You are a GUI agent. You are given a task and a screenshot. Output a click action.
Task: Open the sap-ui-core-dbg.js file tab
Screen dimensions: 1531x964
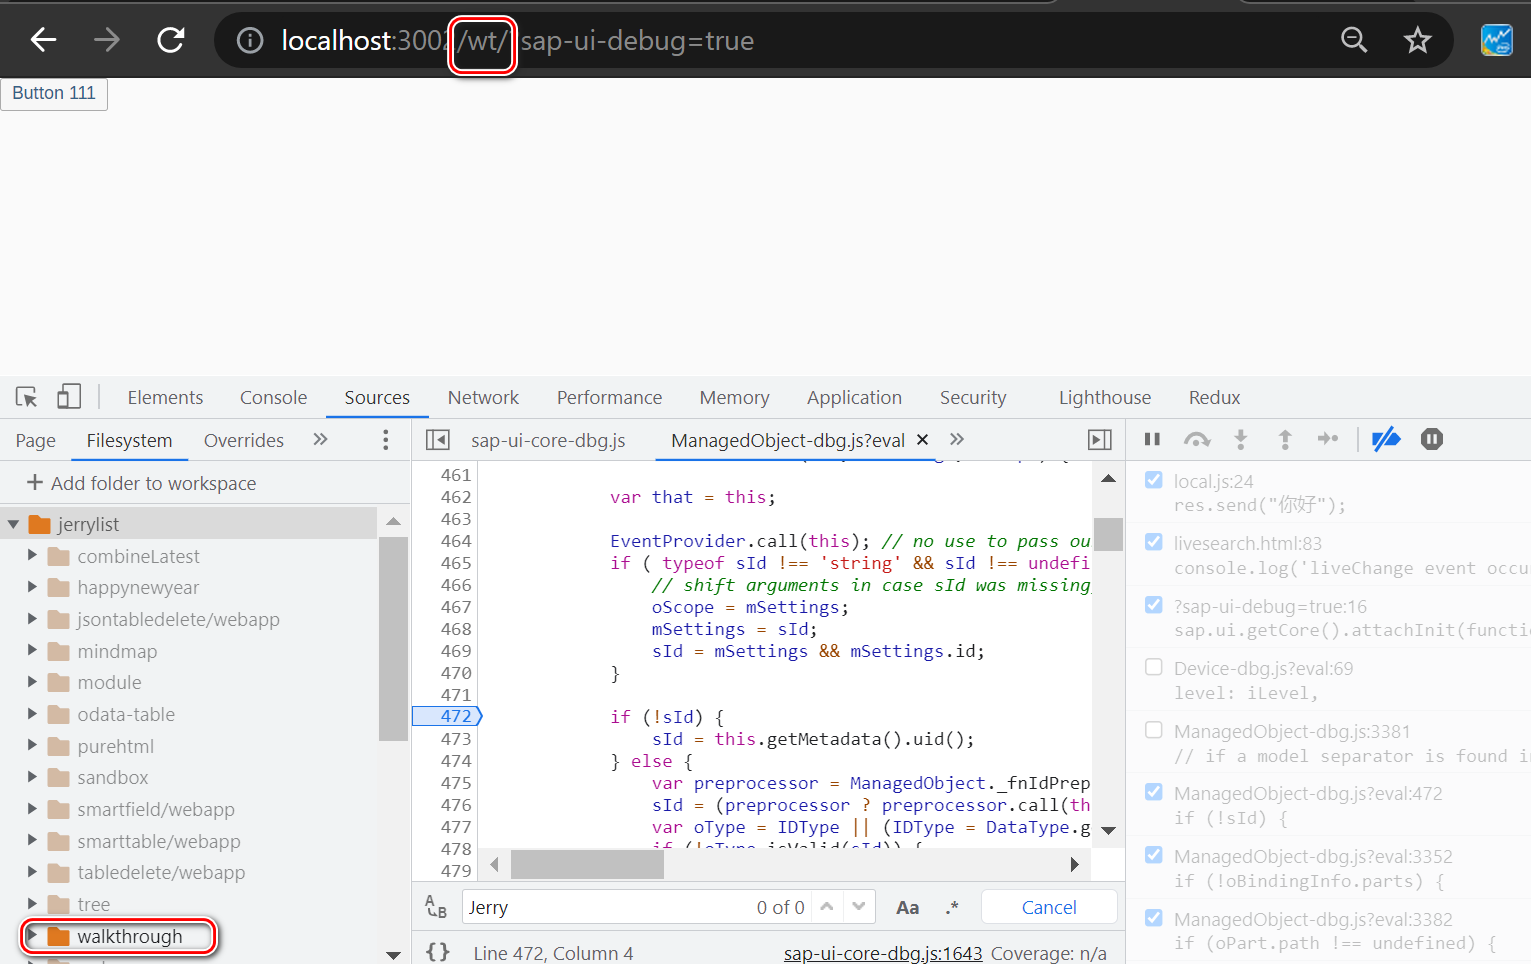pos(548,440)
